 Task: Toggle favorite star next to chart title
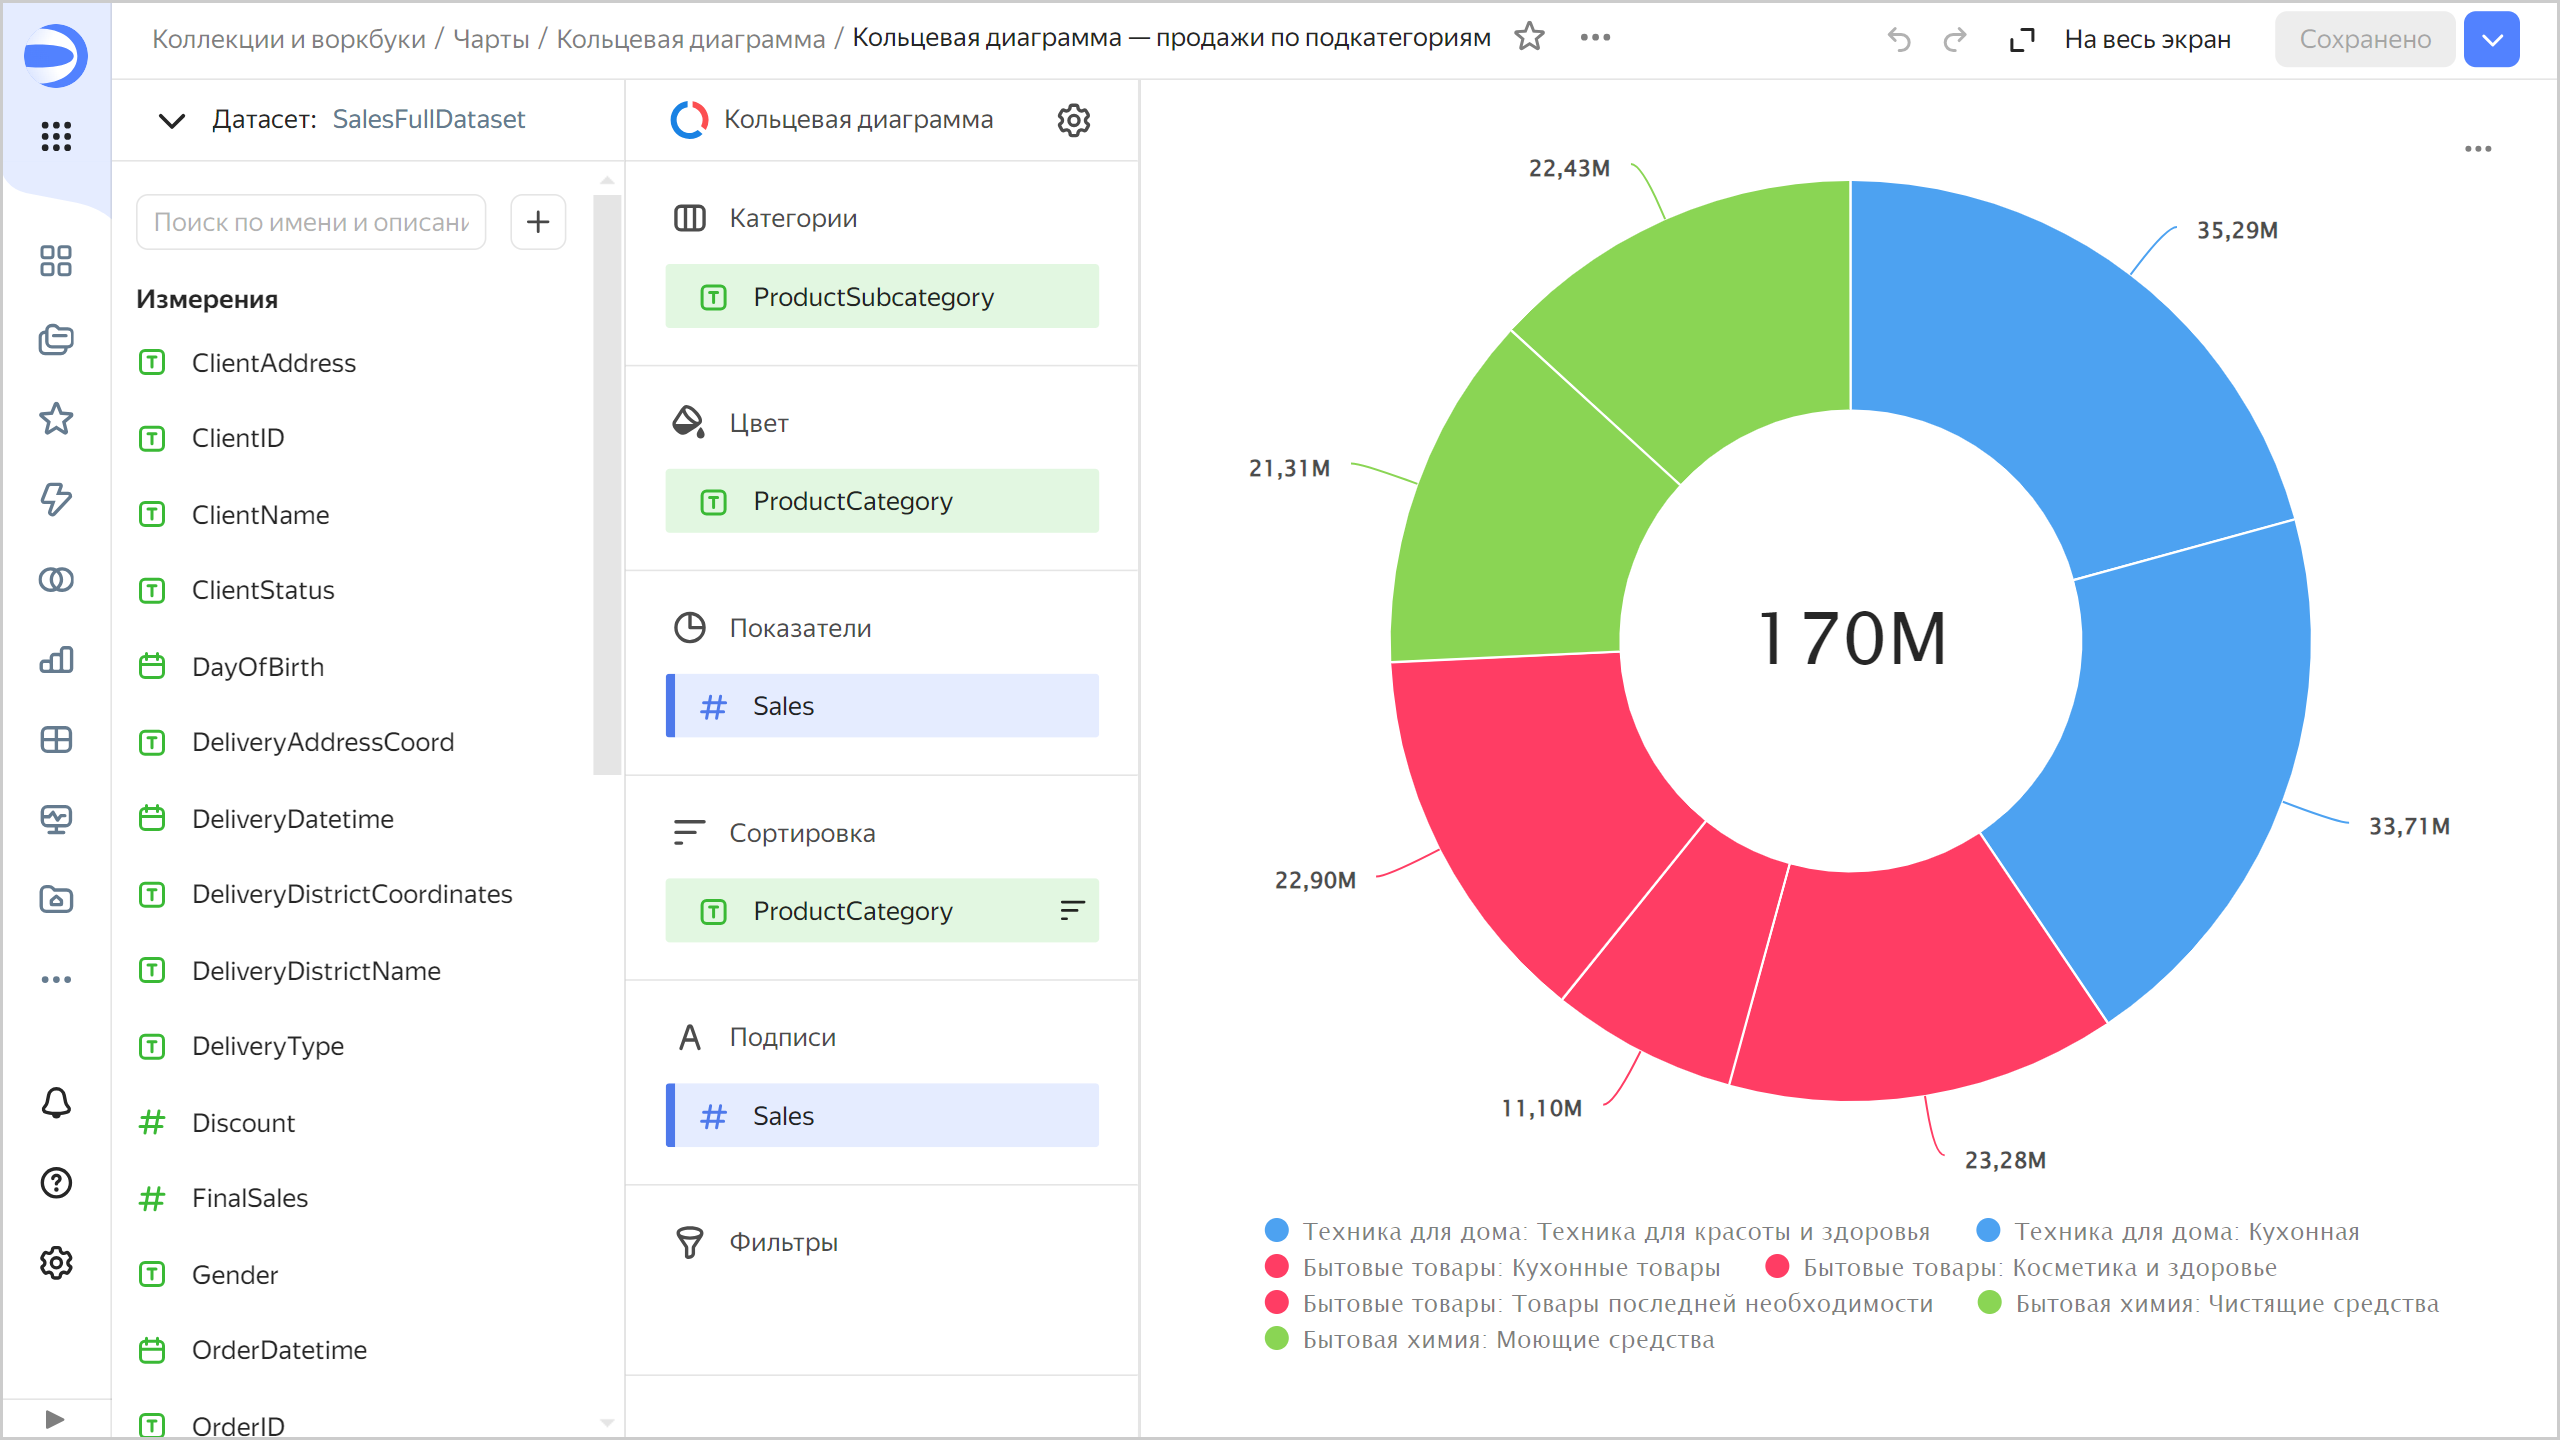(1530, 37)
